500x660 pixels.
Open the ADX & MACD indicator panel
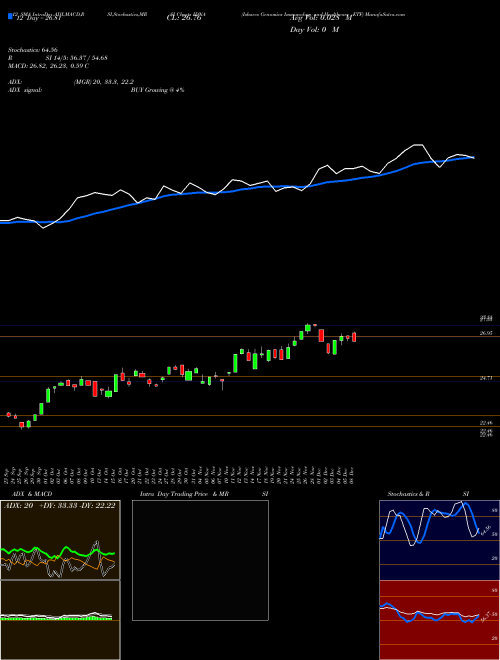coord(60,540)
